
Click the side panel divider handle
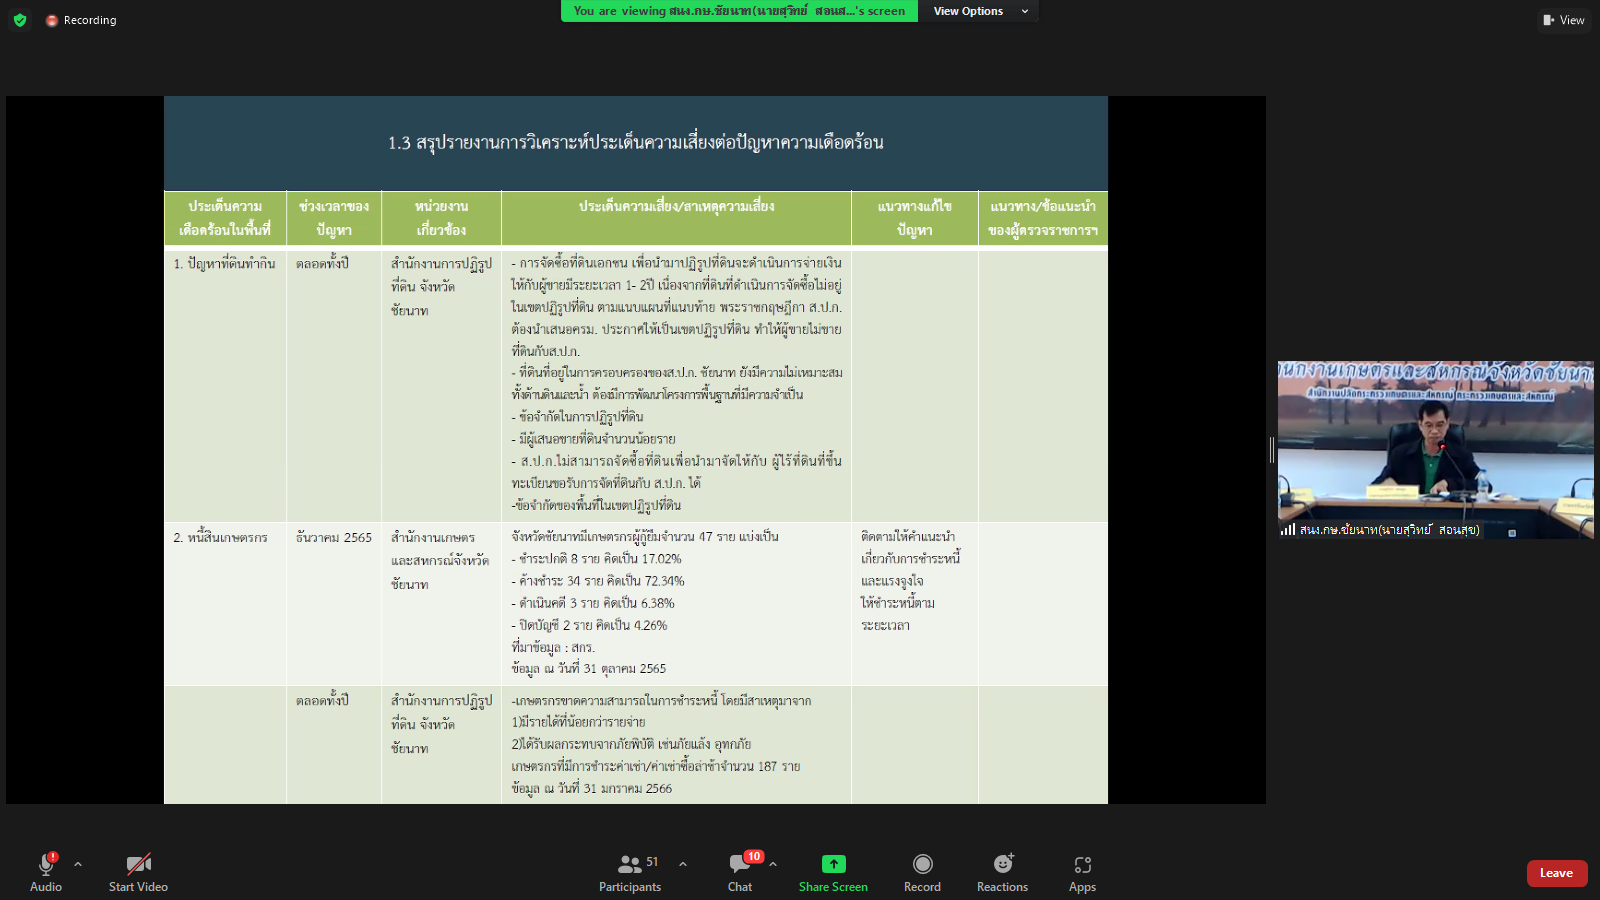coord(1272,450)
